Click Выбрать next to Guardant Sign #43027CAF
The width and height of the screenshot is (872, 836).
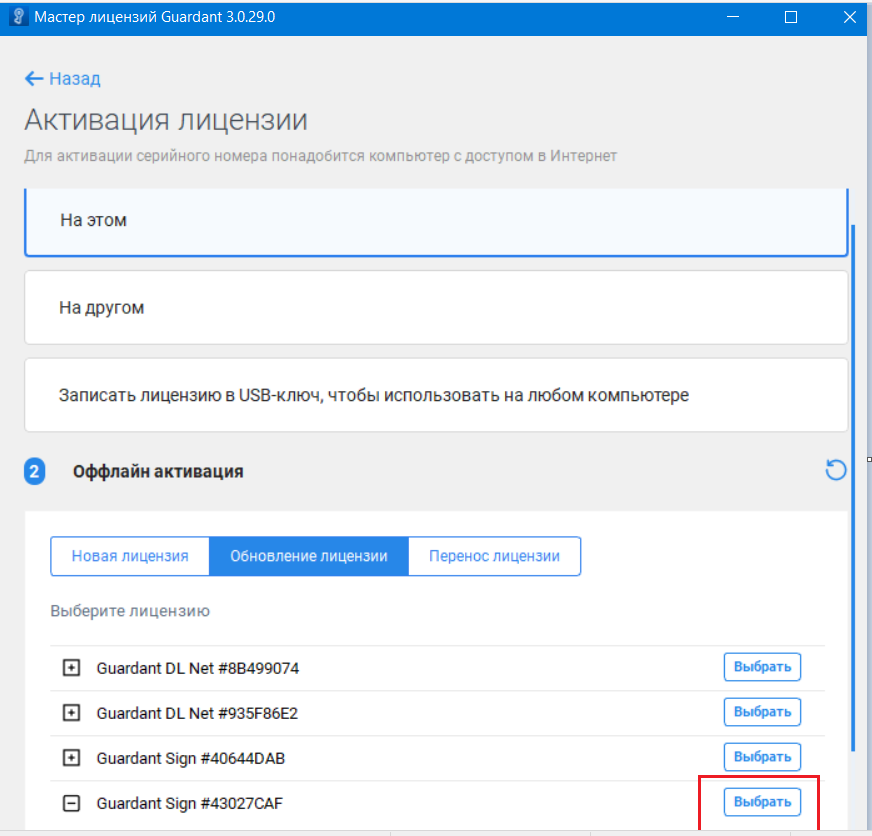click(762, 802)
